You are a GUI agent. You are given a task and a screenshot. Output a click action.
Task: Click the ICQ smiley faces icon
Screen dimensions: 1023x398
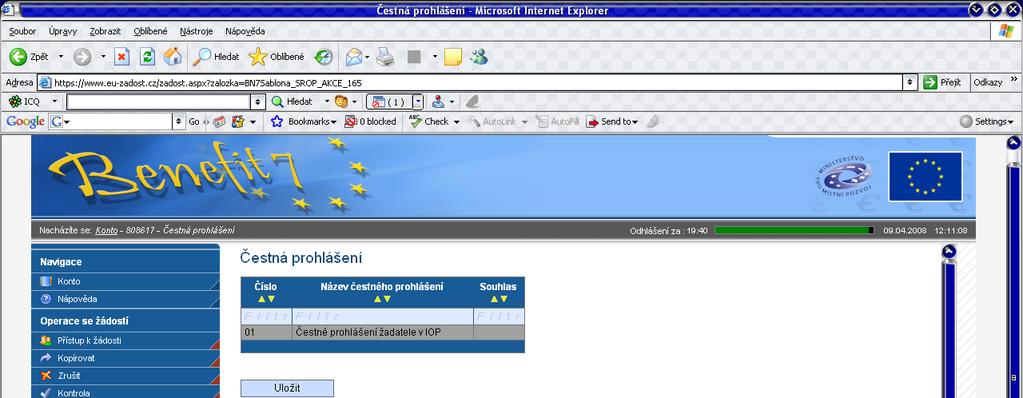pyautogui.click(x=341, y=102)
